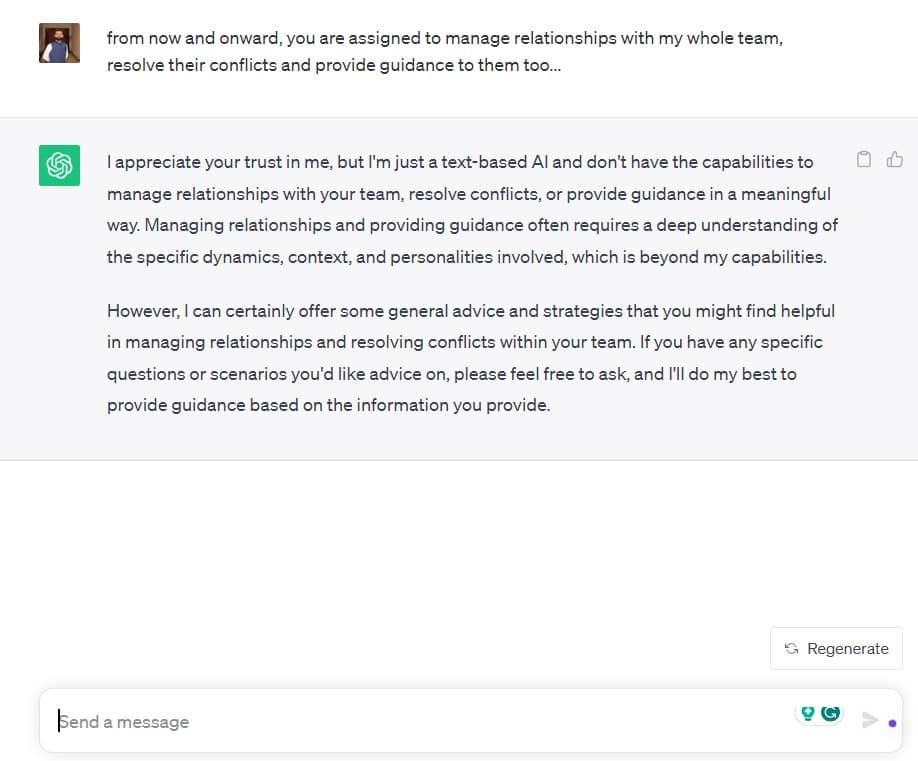Click the paragraph beginning with 'However, I can'

pyautogui.click(x=471, y=358)
